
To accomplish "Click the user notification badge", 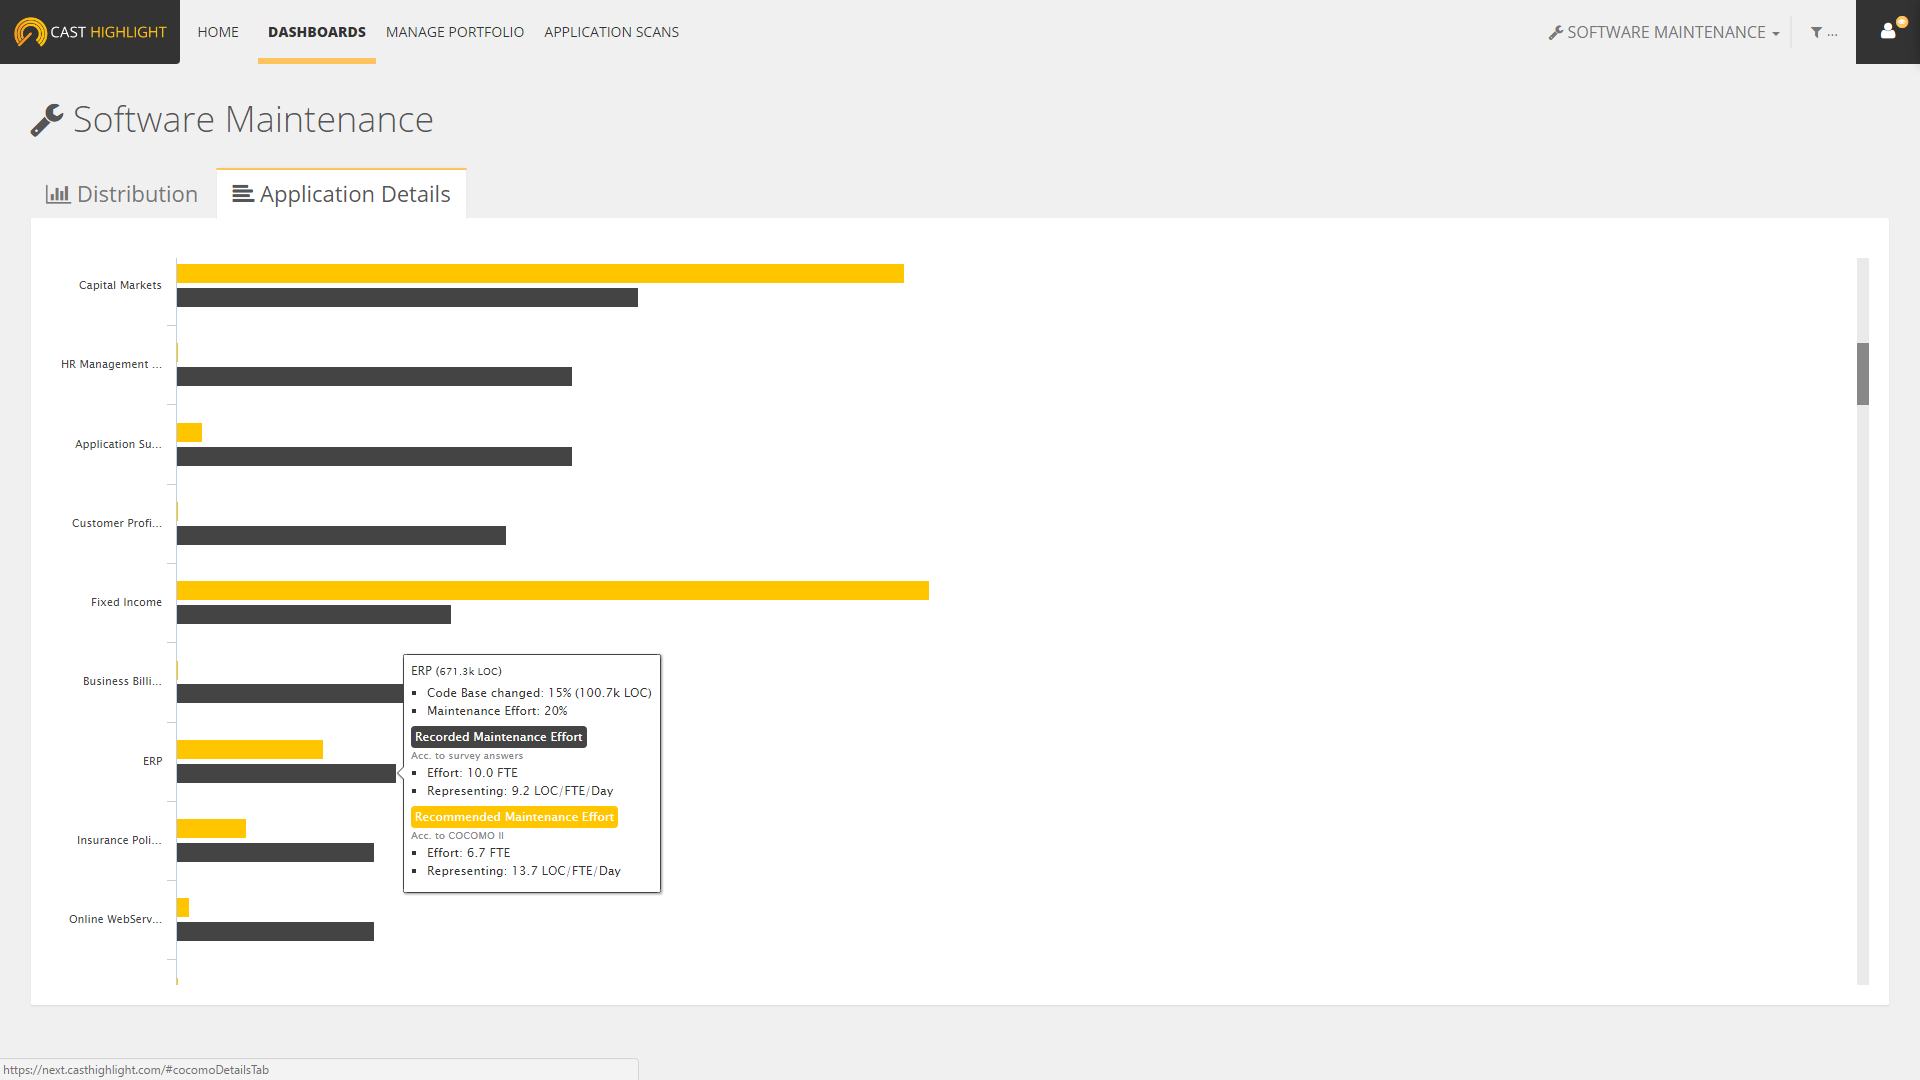I will coord(1902,22).
